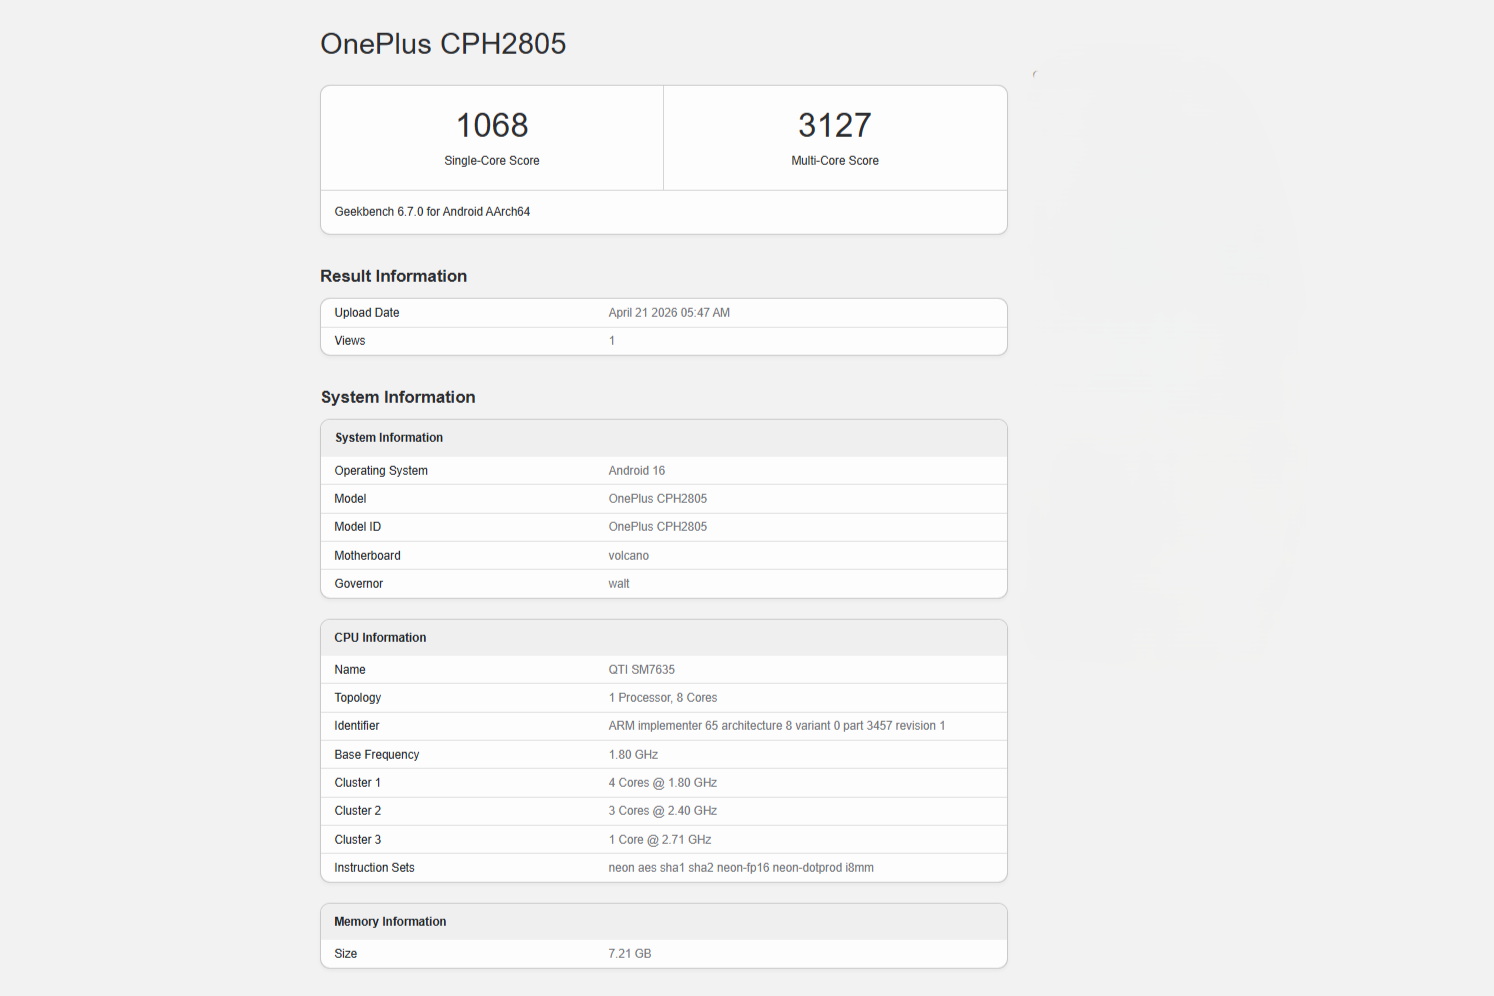Click the topology value 1 Processor, 8 Cores
Viewport: 1494px width, 996px height.
662,698
